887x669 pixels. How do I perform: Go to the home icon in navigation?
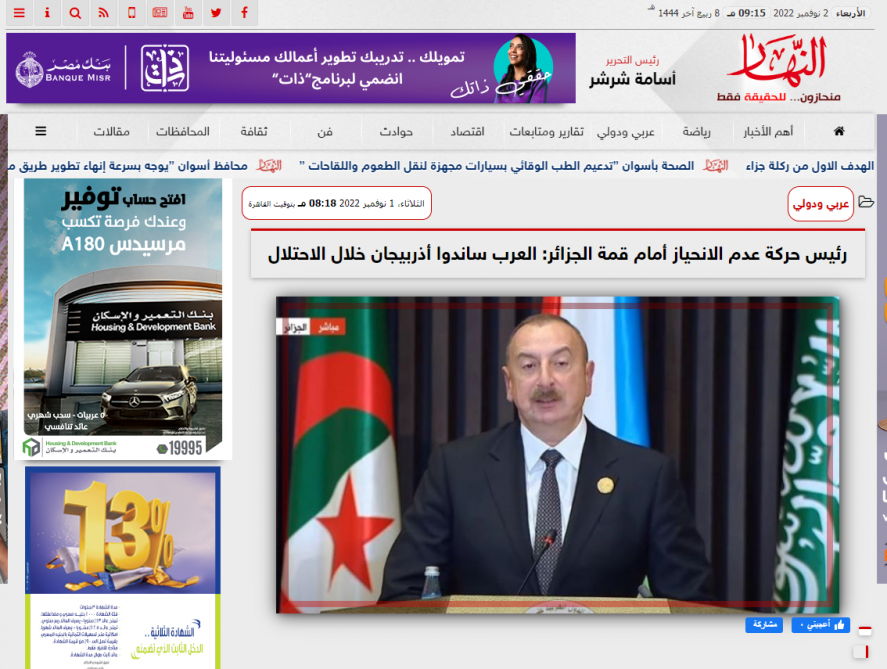pyautogui.click(x=838, y=132)
